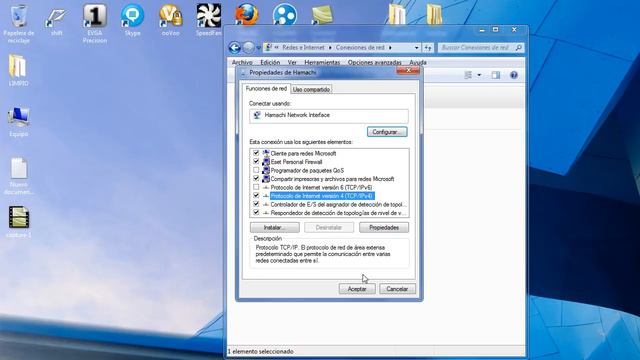Select the shift desktop shortcut
The width and height of the screenshot is (640, 360).
coord(56,21)
